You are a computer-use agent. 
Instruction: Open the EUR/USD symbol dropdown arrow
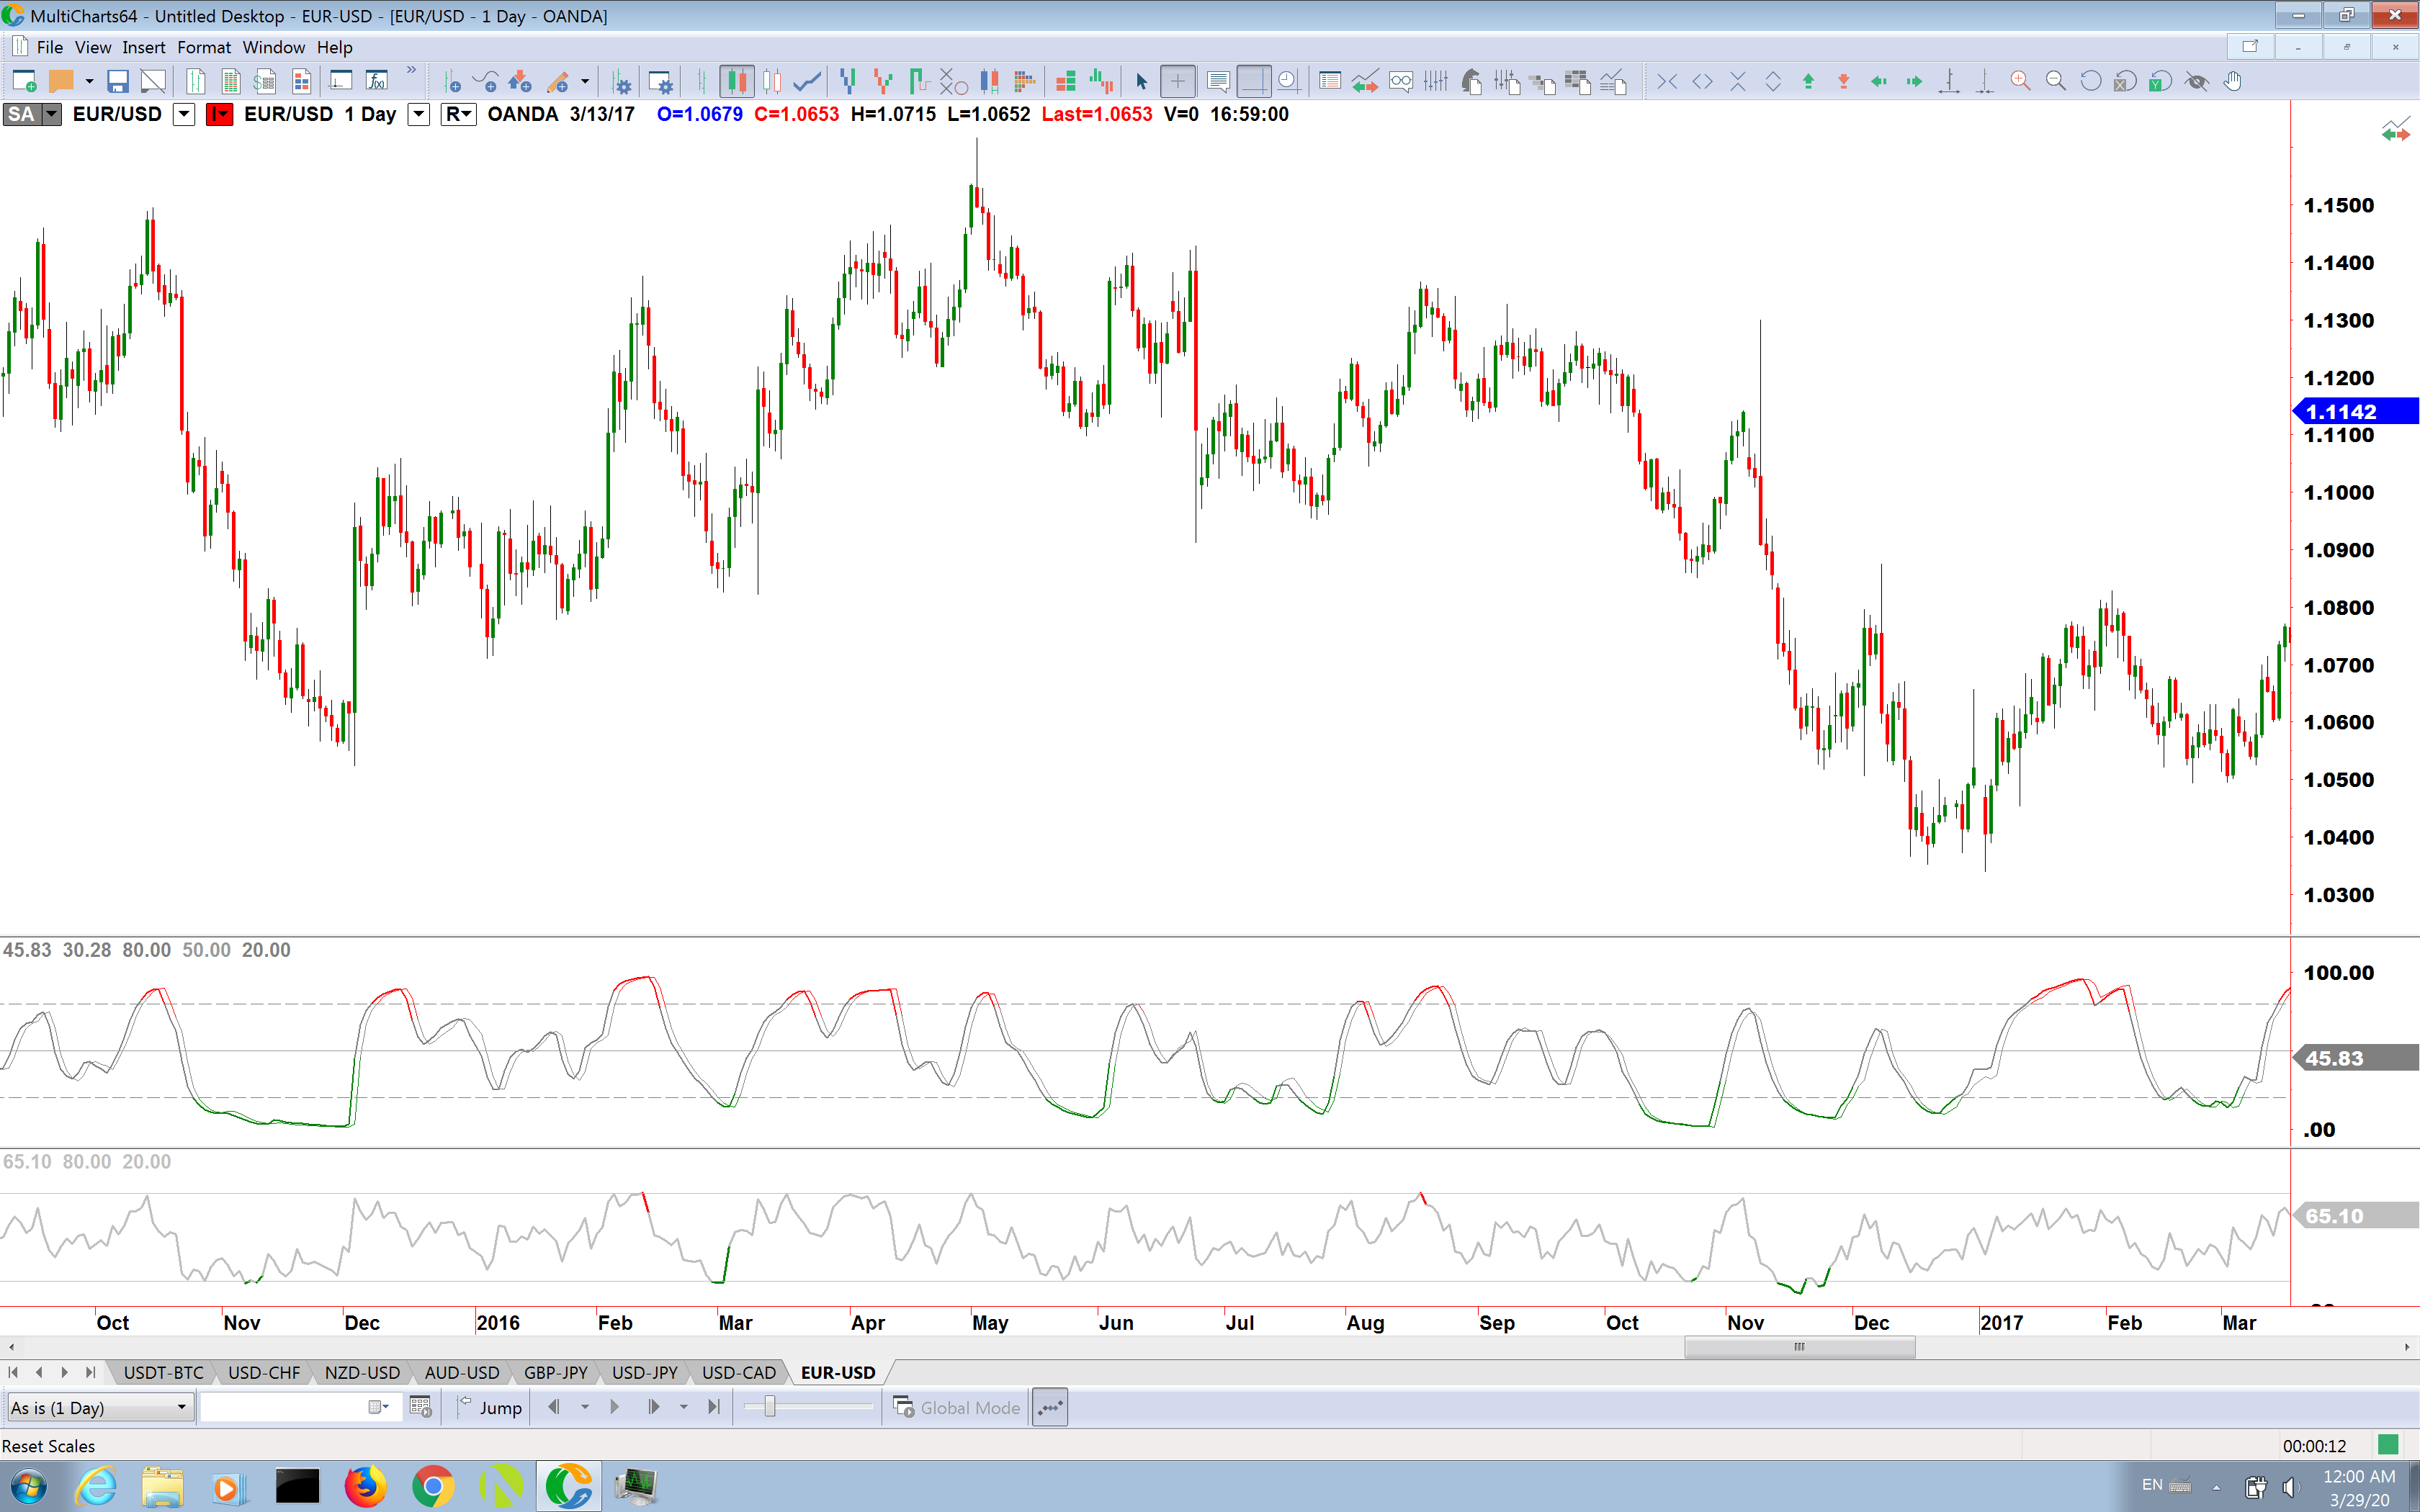coord(184,114)
